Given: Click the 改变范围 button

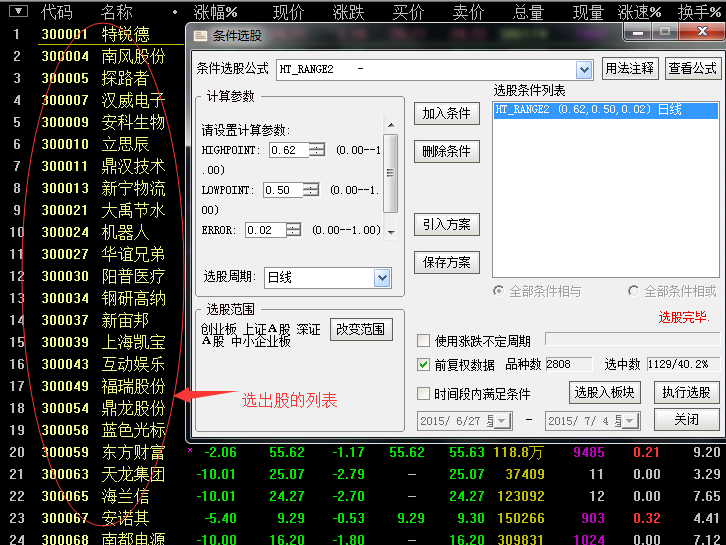Looking at the screenshot, I should 361,329.
